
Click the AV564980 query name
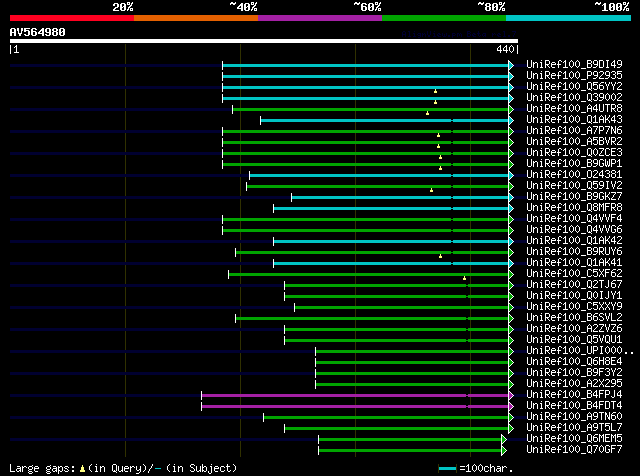click(x=38, y=32)
